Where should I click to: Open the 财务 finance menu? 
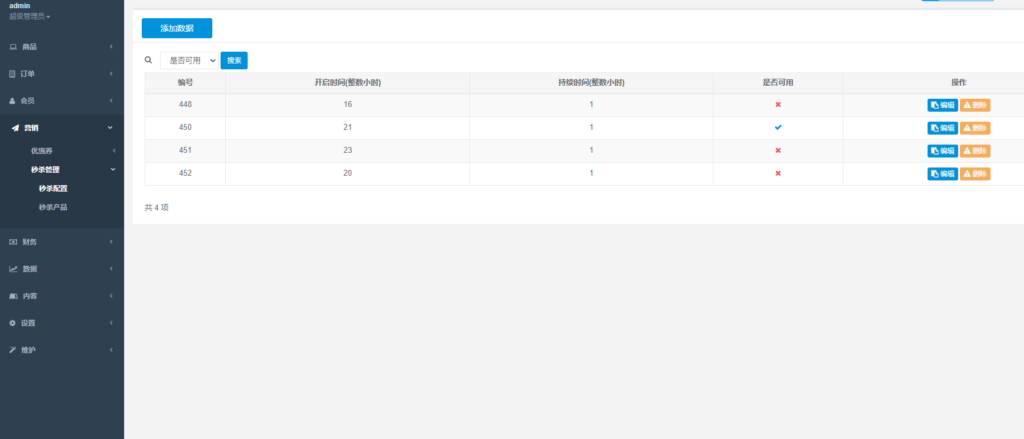30,242
